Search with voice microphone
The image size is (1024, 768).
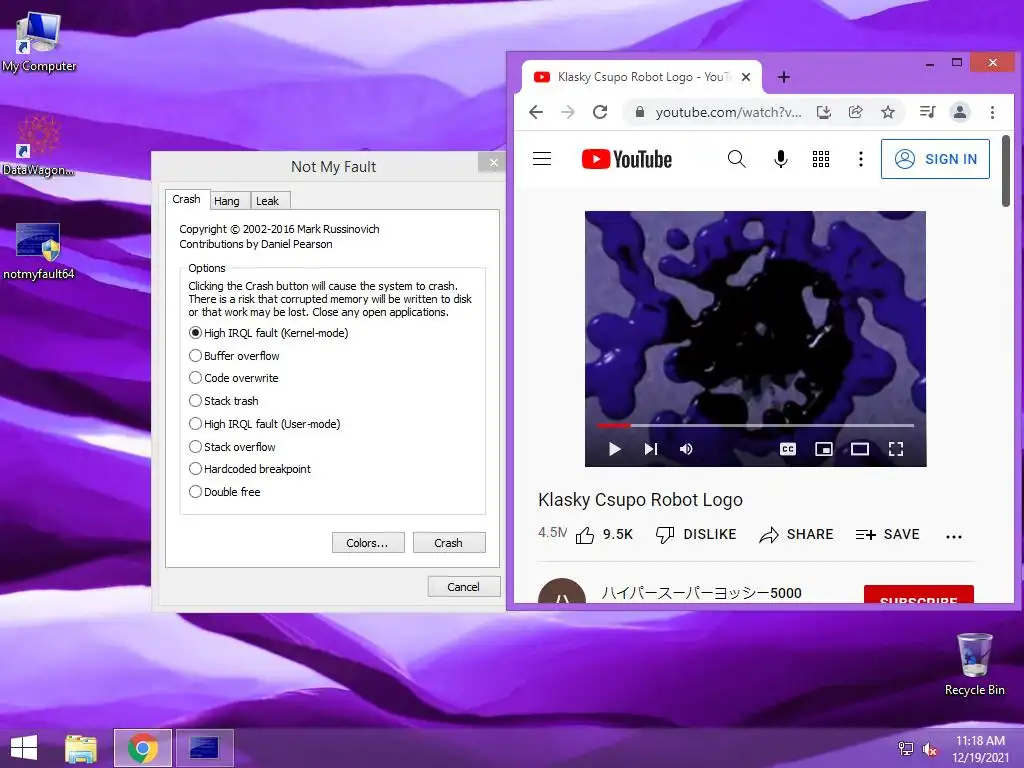(780, 159)
